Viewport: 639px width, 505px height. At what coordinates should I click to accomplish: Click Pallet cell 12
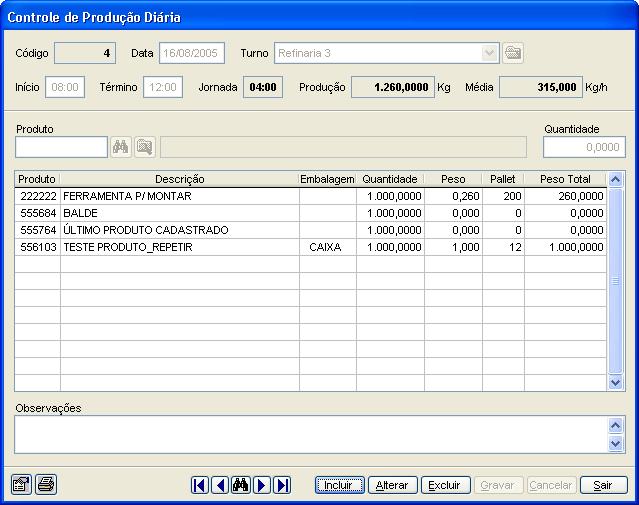tap(503, 247)
